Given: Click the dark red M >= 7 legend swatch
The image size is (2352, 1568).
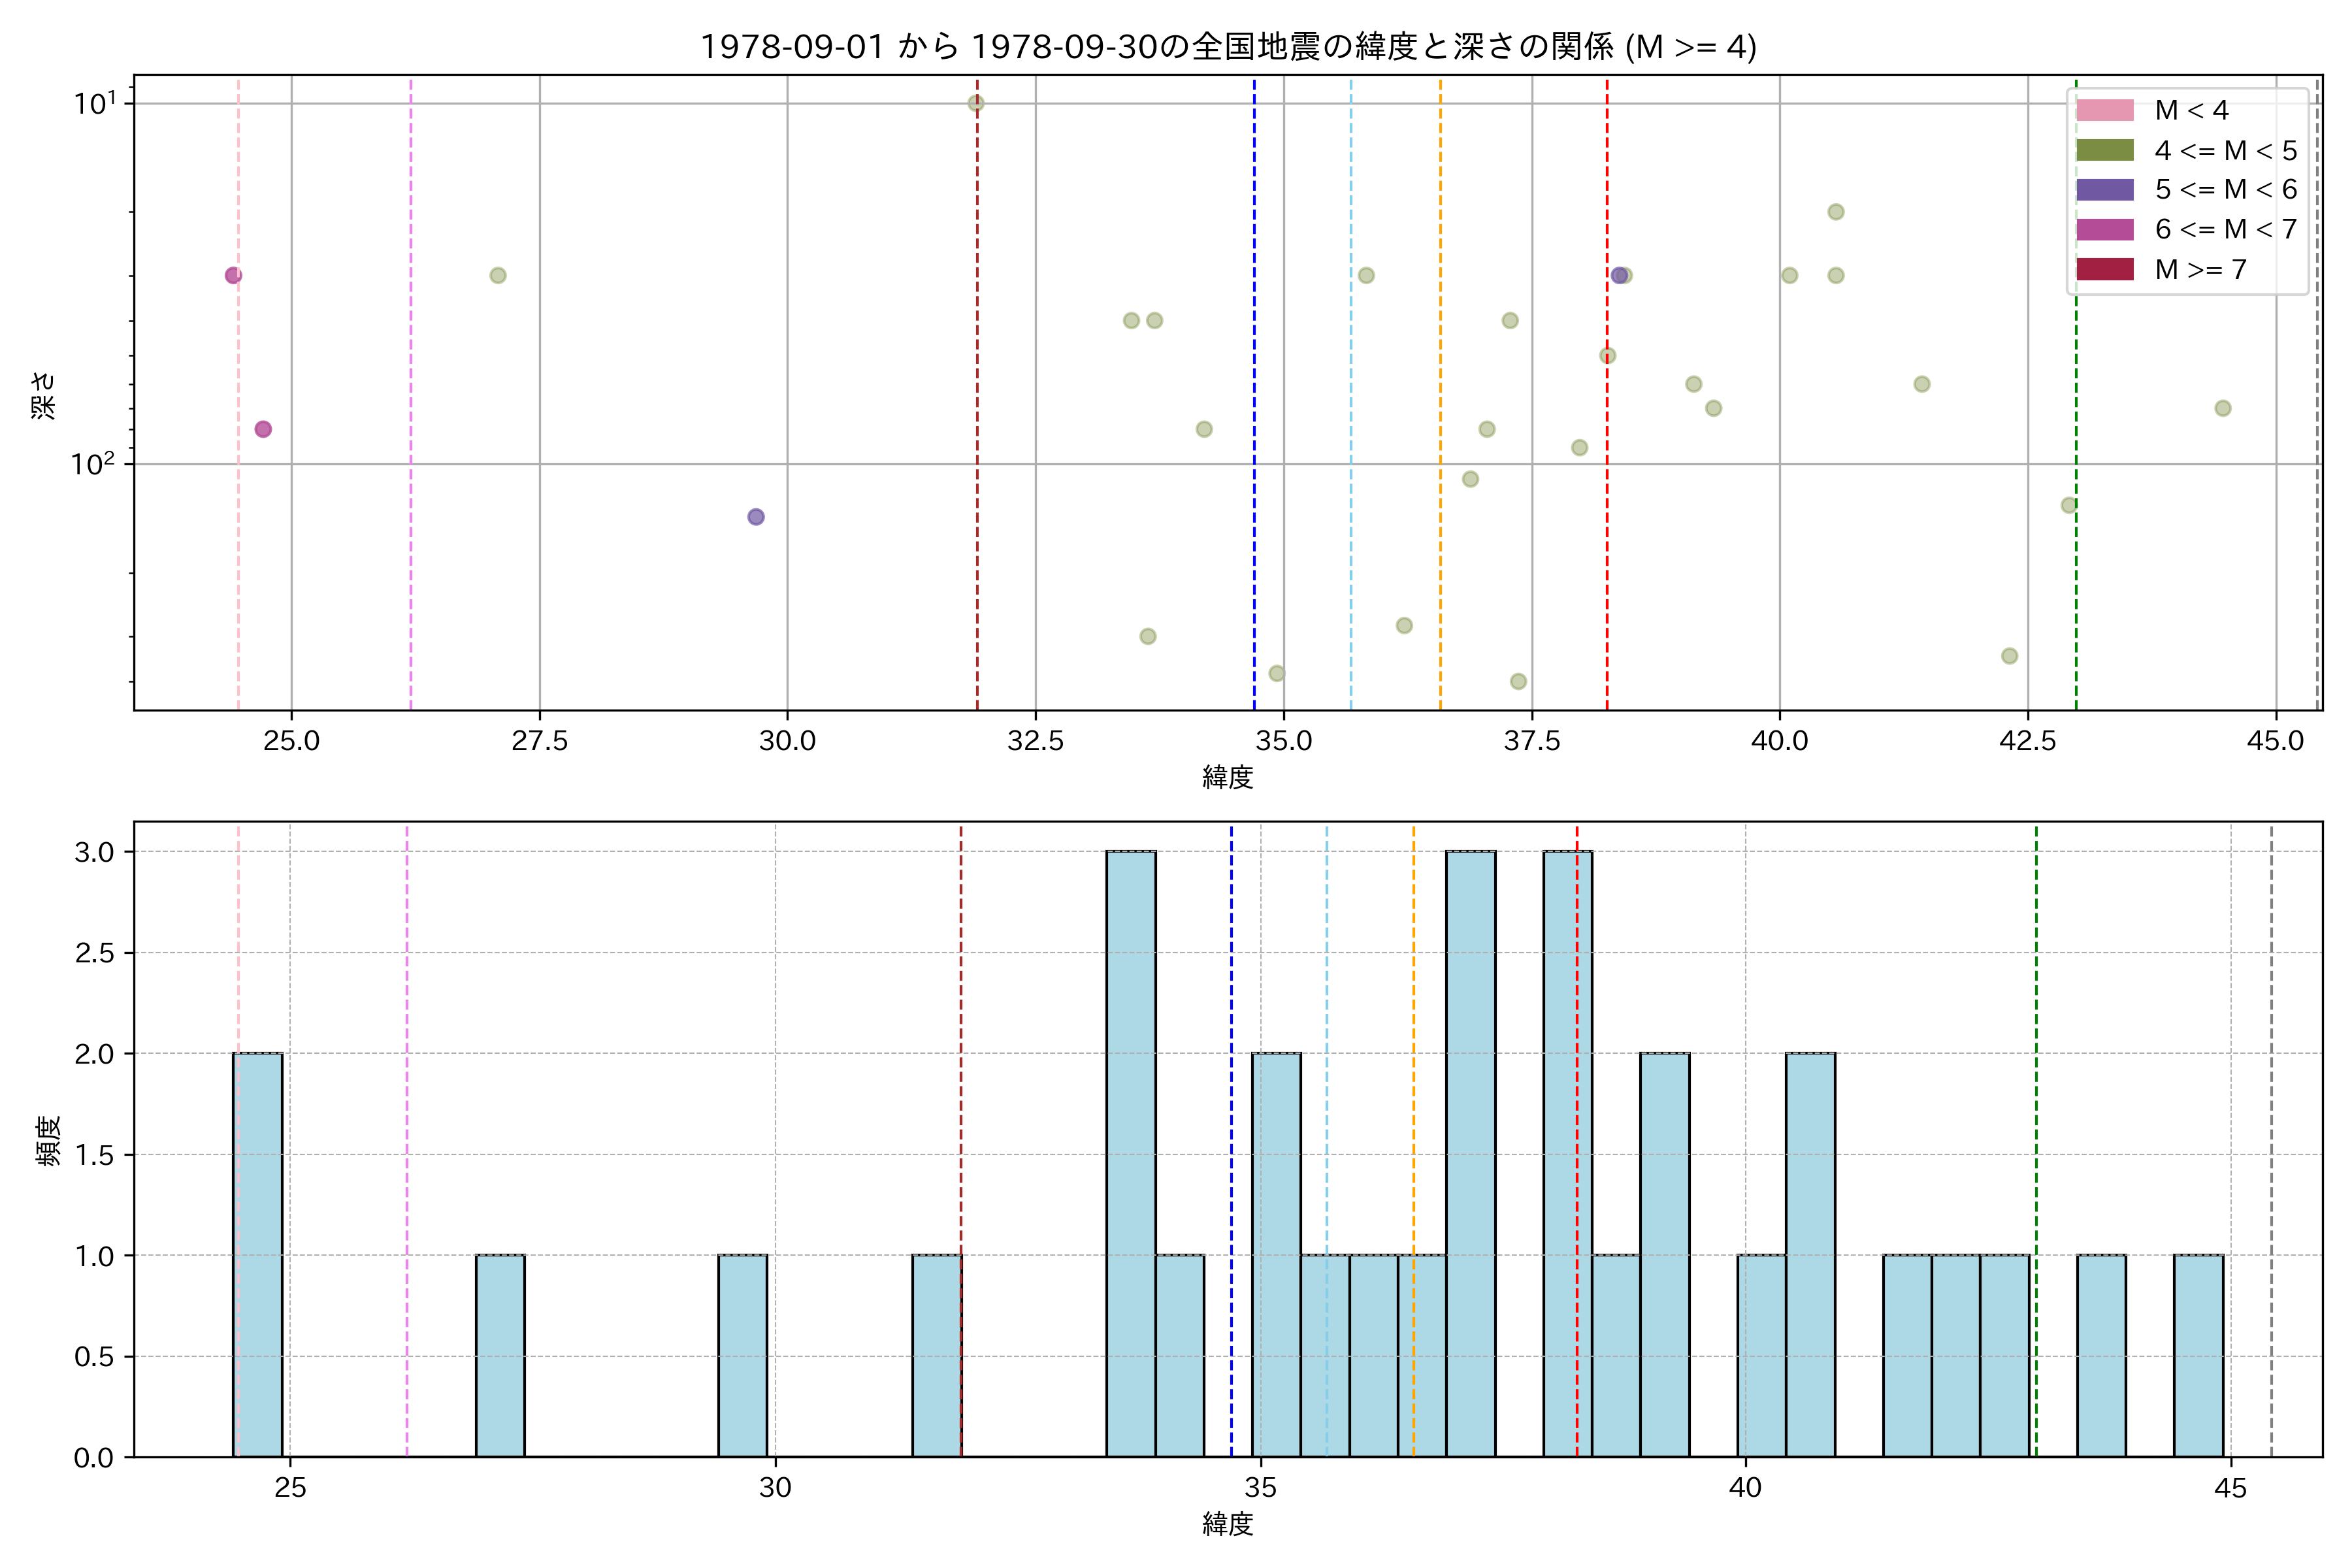Looking at the screenshot, I should click(2104, 269).
